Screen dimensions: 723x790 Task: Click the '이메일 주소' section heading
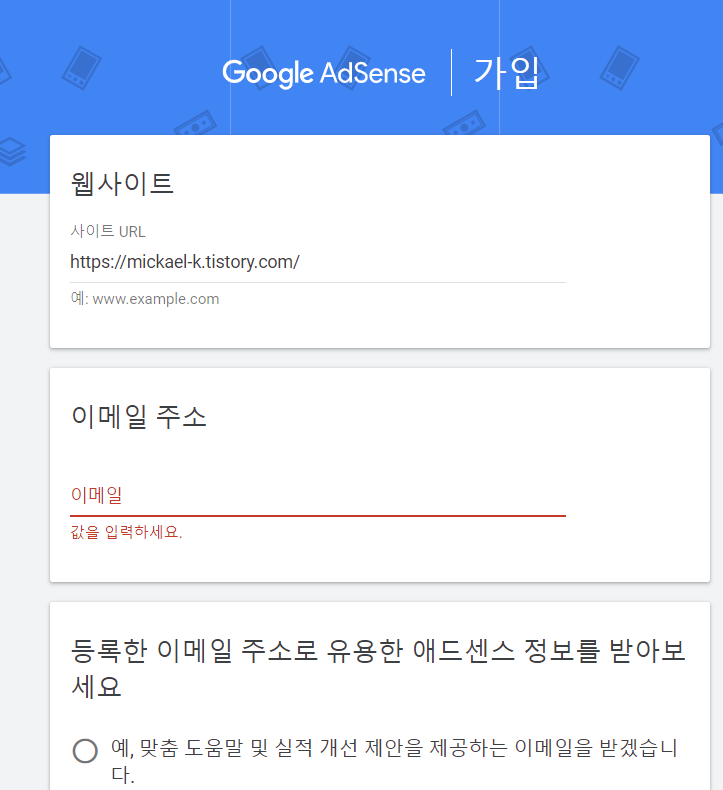tap(139, 417)
